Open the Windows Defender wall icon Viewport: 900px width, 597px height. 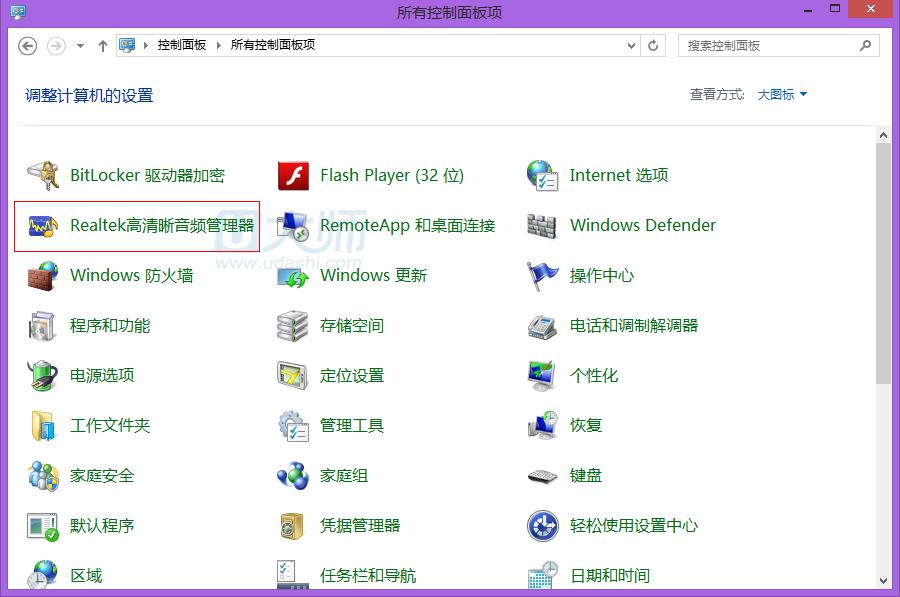(542, 226)
